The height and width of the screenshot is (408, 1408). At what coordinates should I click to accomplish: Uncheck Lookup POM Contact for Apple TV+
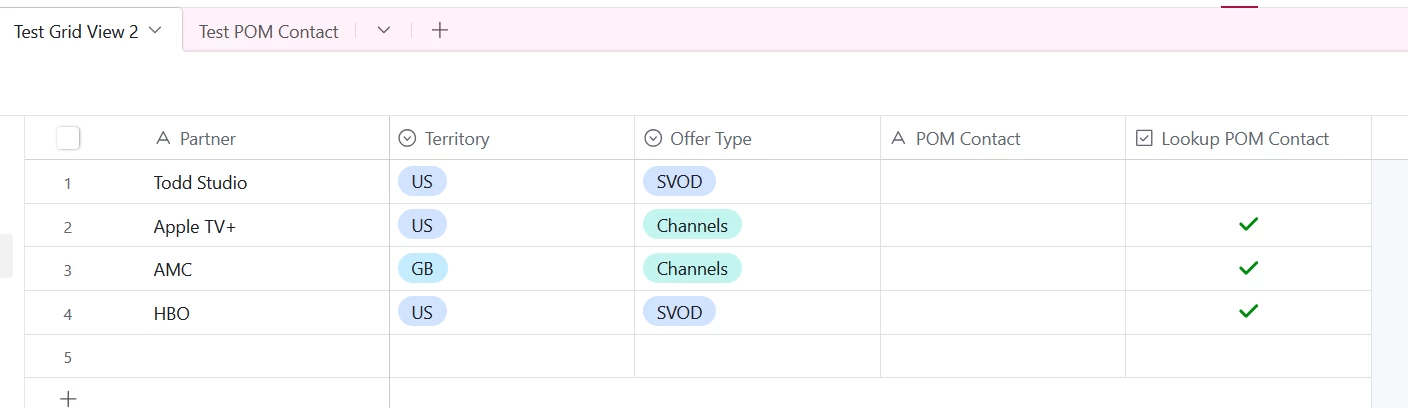click(x=1248, y=225)
